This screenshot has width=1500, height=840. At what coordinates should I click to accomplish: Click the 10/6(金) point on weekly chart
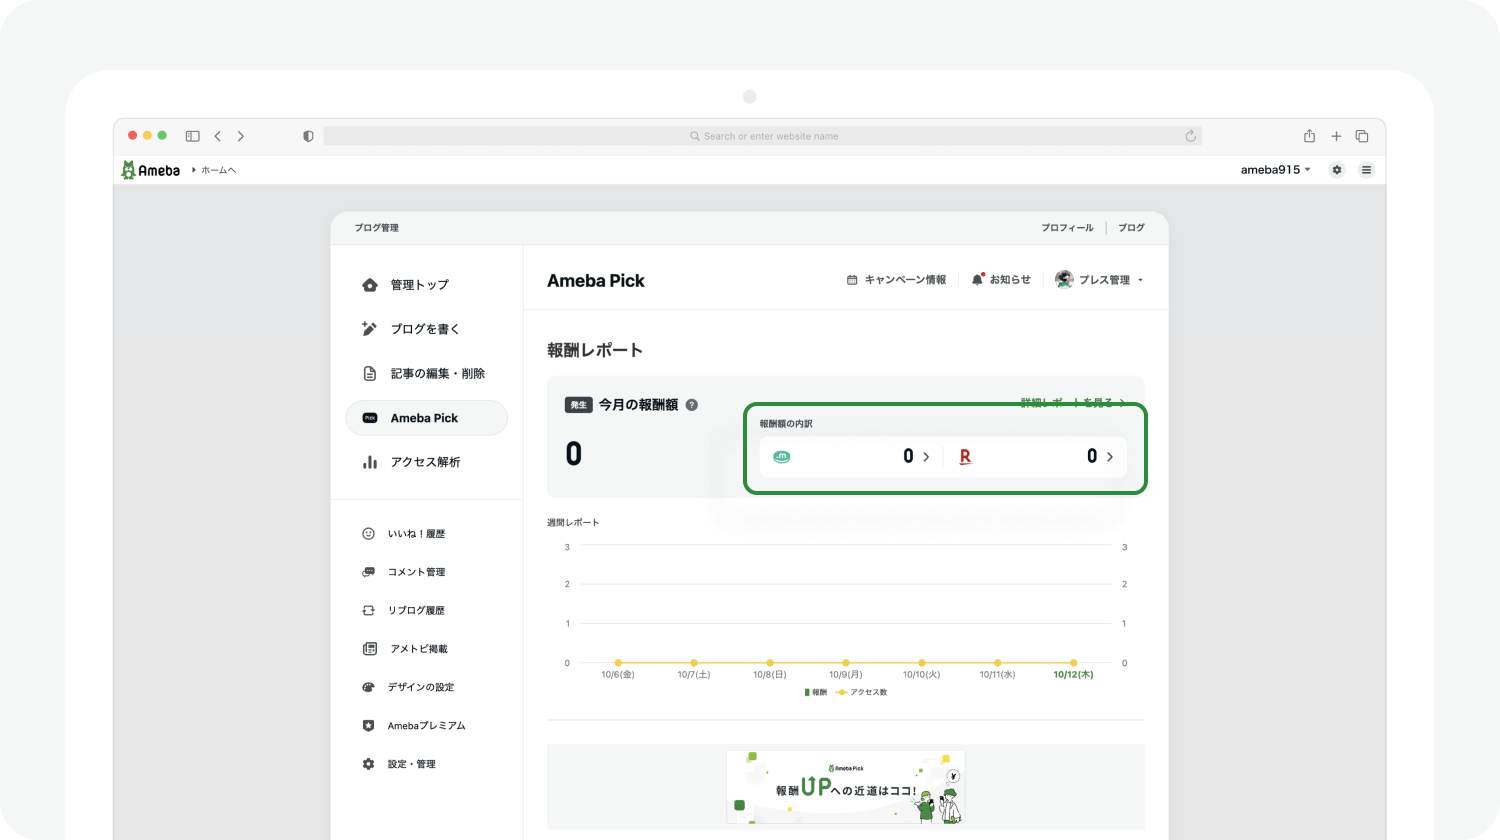point(618,663)
